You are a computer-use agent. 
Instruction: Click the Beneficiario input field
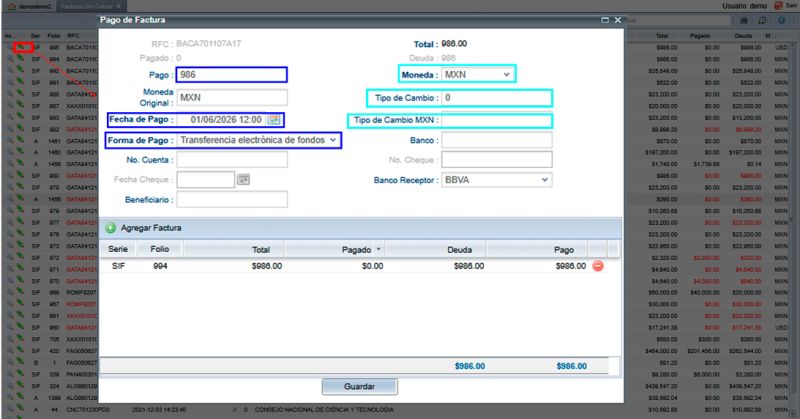(232, 200)
